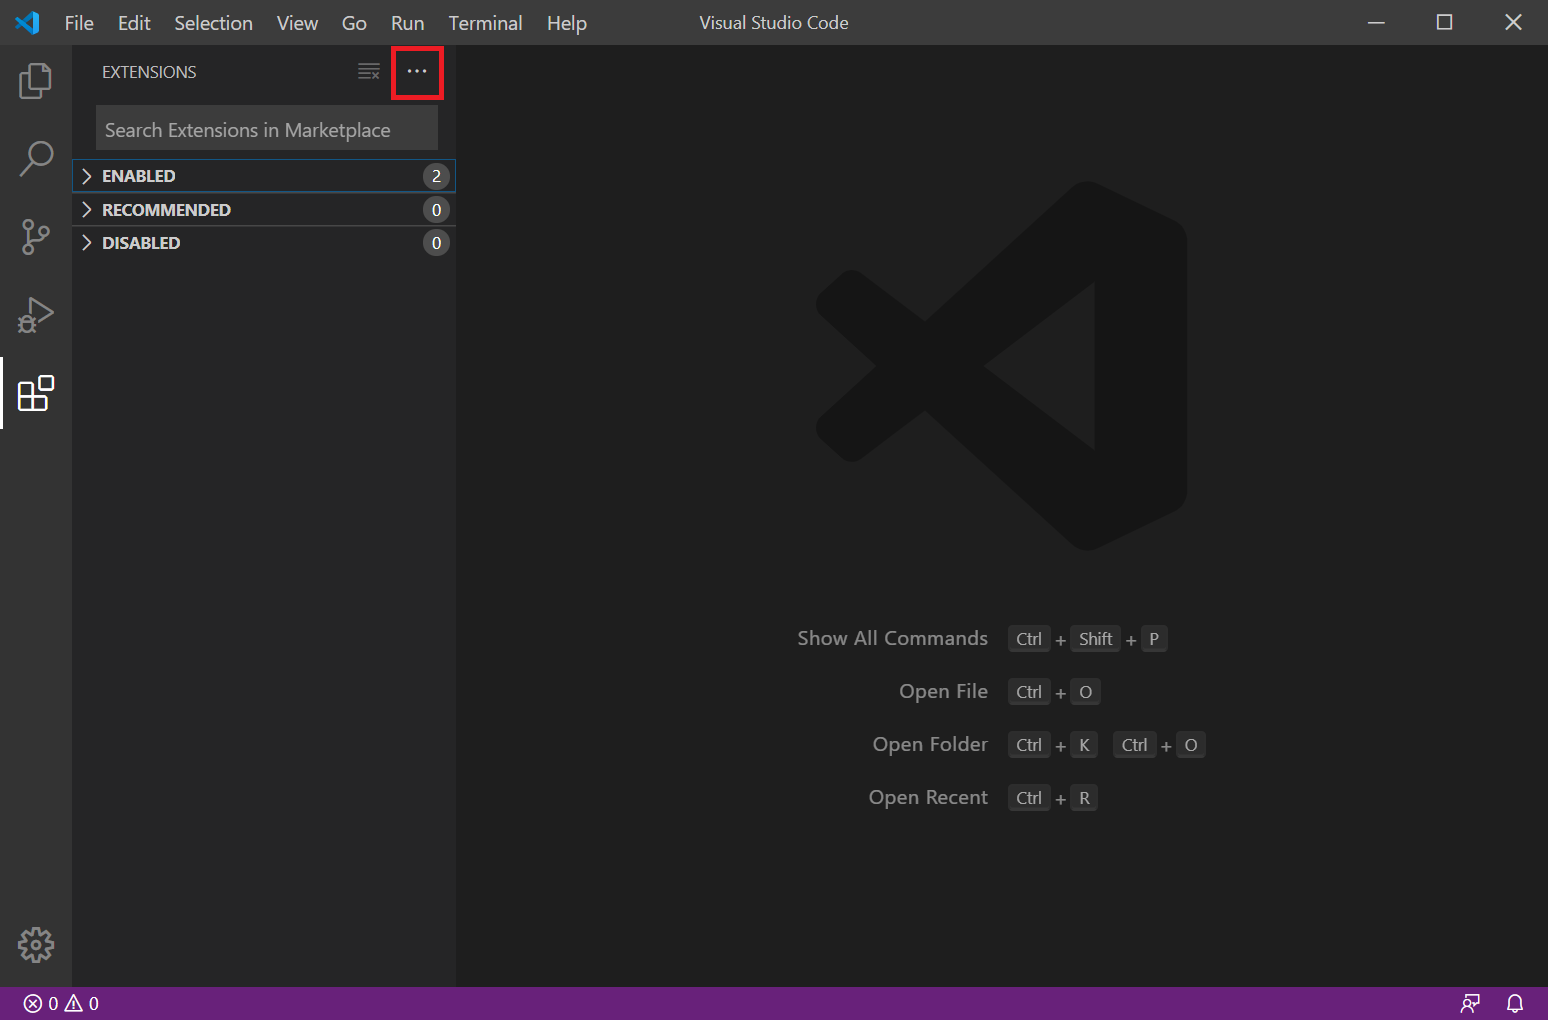Open the Run and Debug view

point(36,315)
